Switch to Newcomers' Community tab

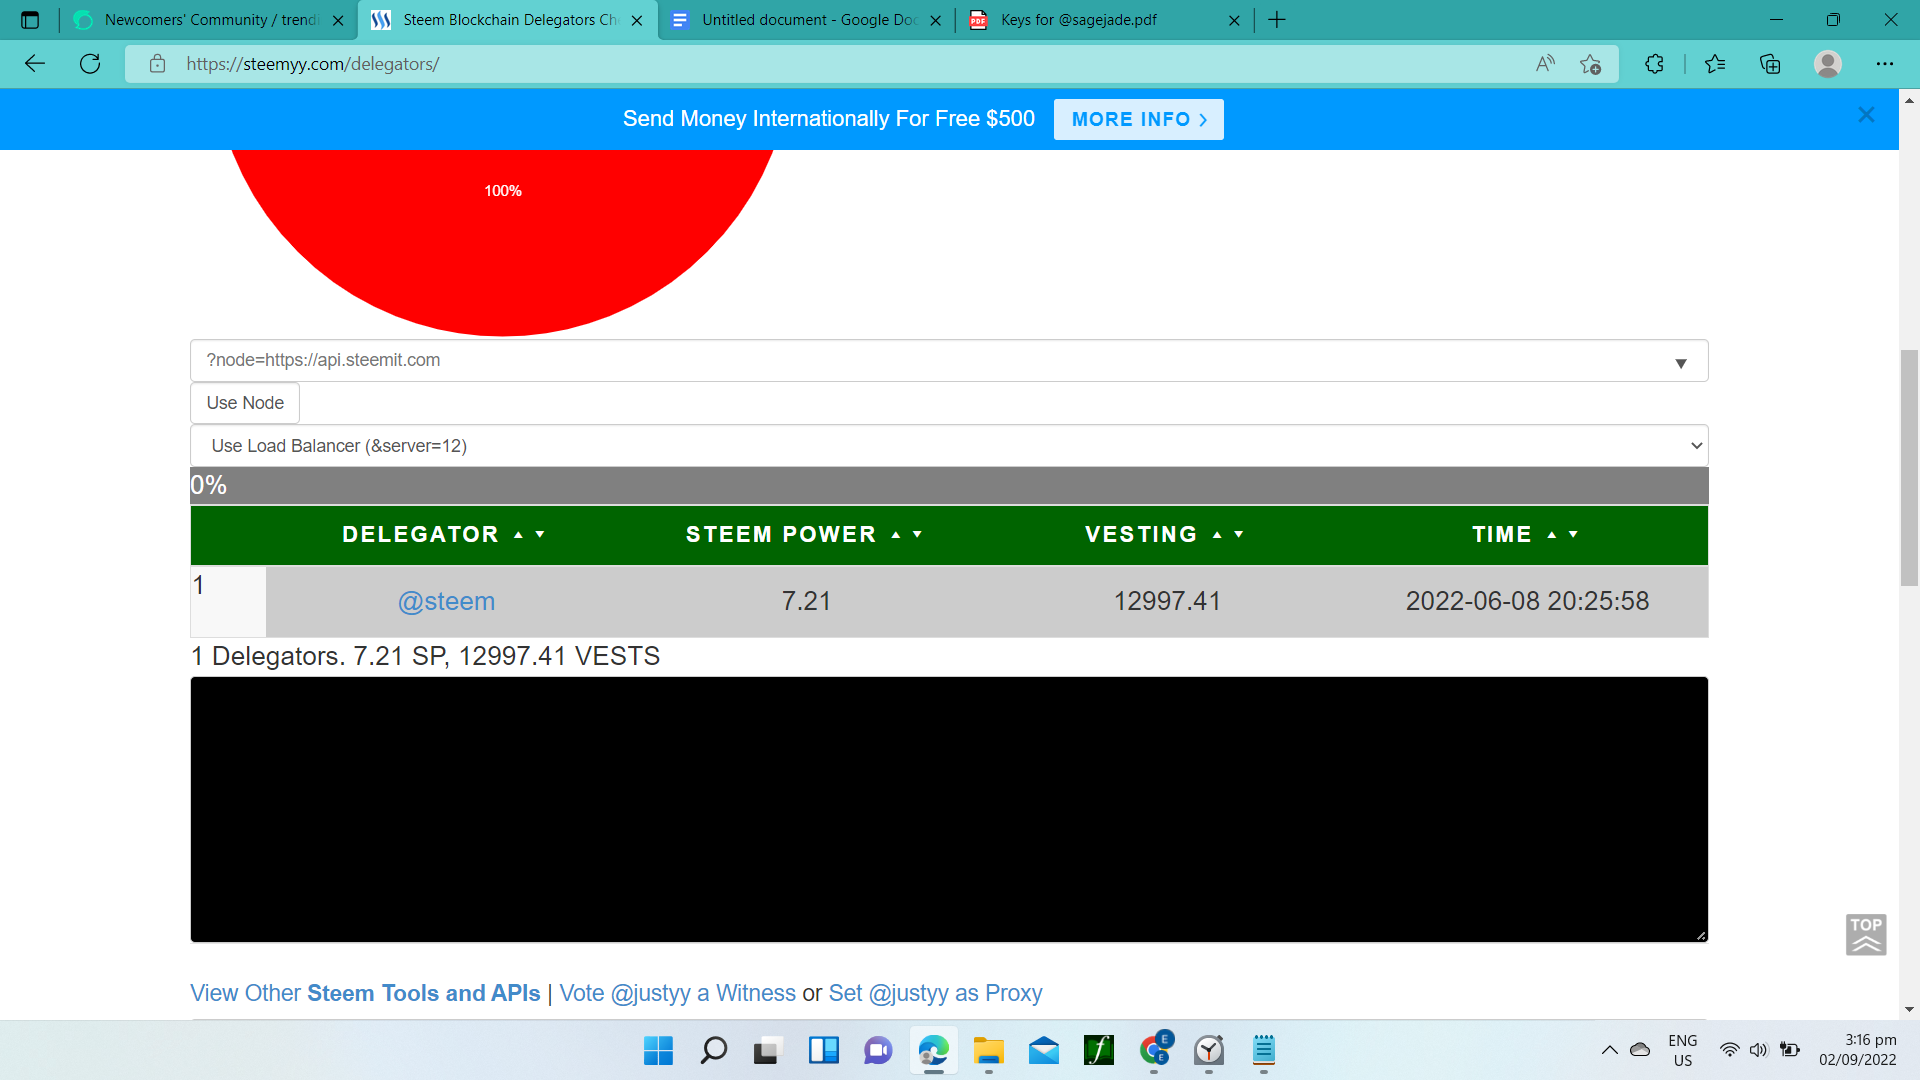[208, 20]
